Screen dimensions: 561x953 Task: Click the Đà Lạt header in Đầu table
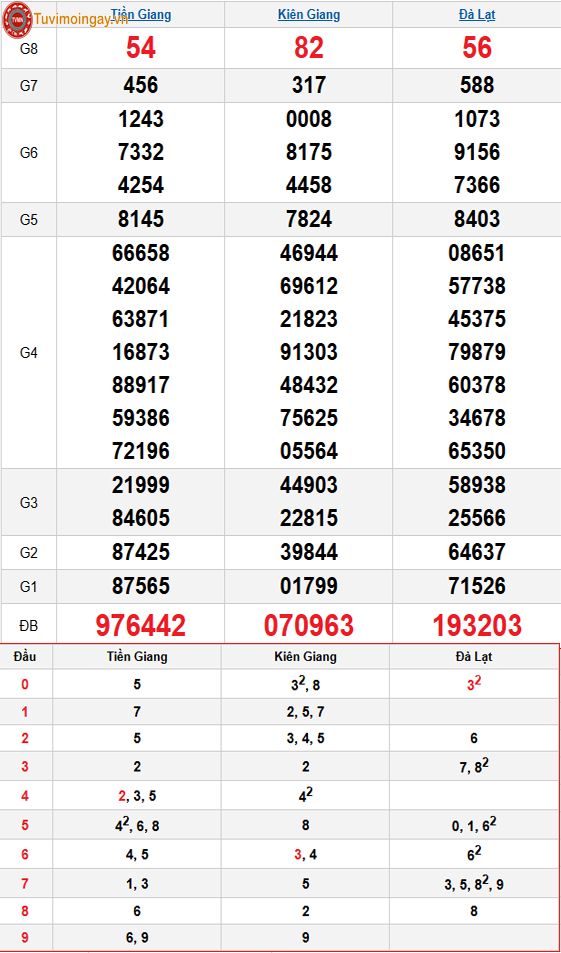coord(473,656)
